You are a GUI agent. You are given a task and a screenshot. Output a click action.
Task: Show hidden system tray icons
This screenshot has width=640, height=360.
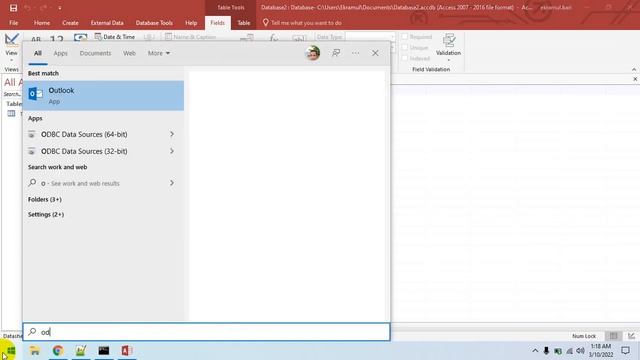pos(535,351)
